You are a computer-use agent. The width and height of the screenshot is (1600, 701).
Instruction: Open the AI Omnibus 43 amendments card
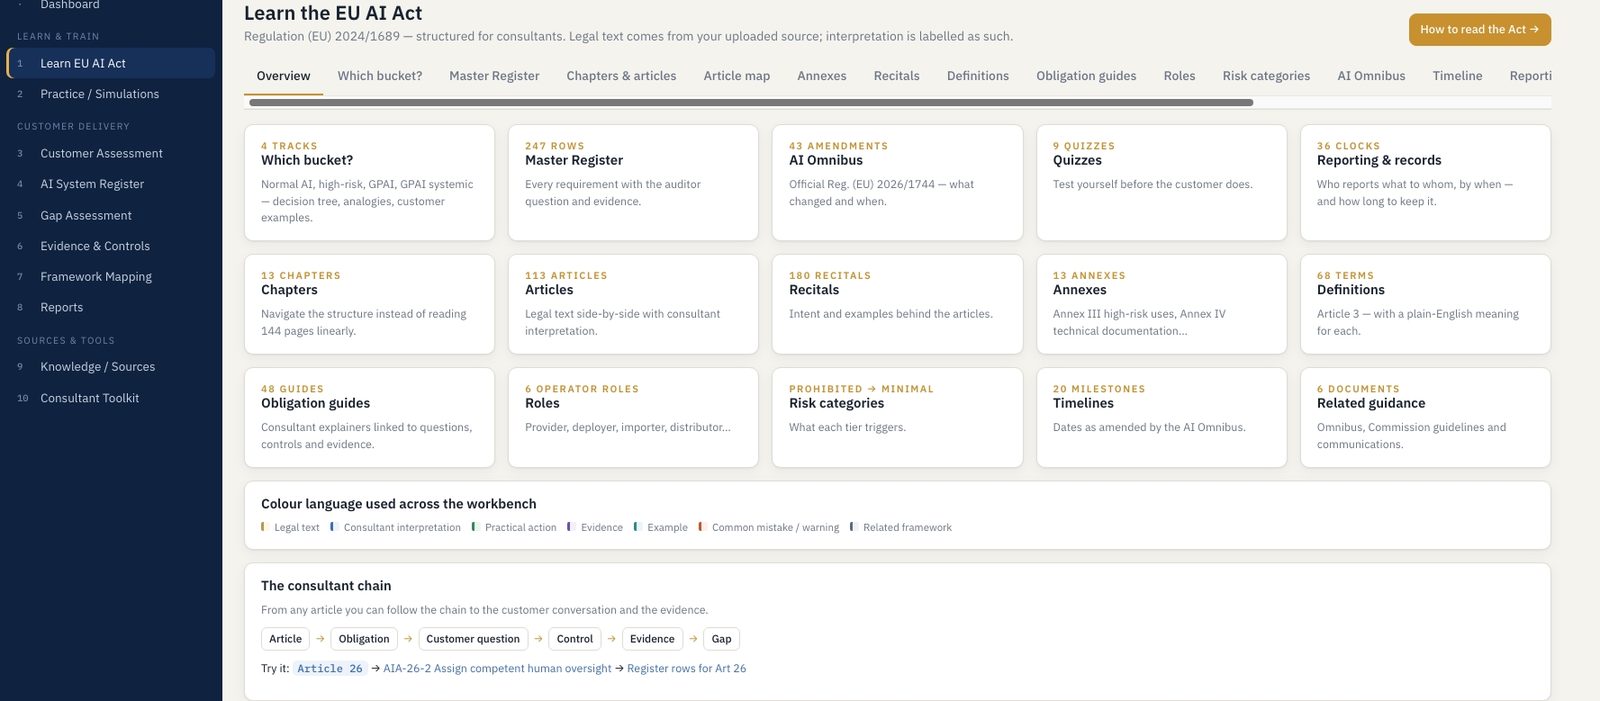pyautogui.click(x=897, y=182)
